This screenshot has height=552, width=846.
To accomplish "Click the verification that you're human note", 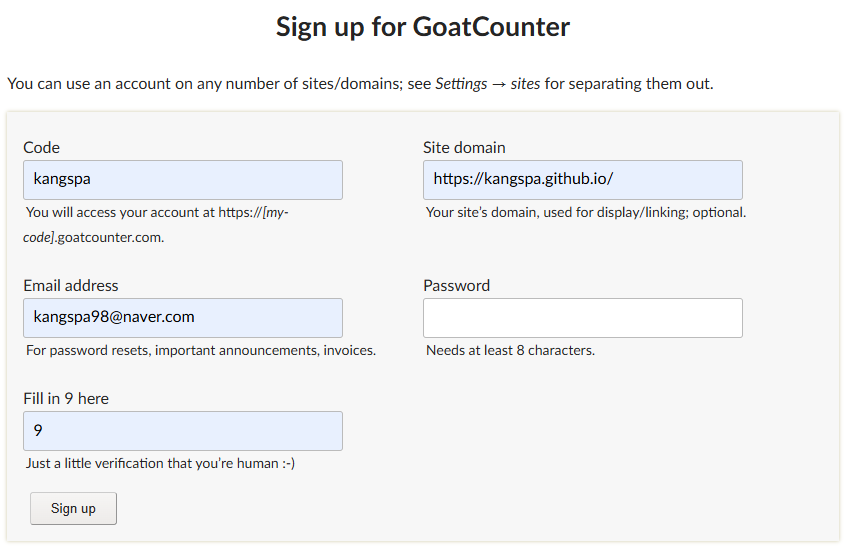I will tap(160, 464).
